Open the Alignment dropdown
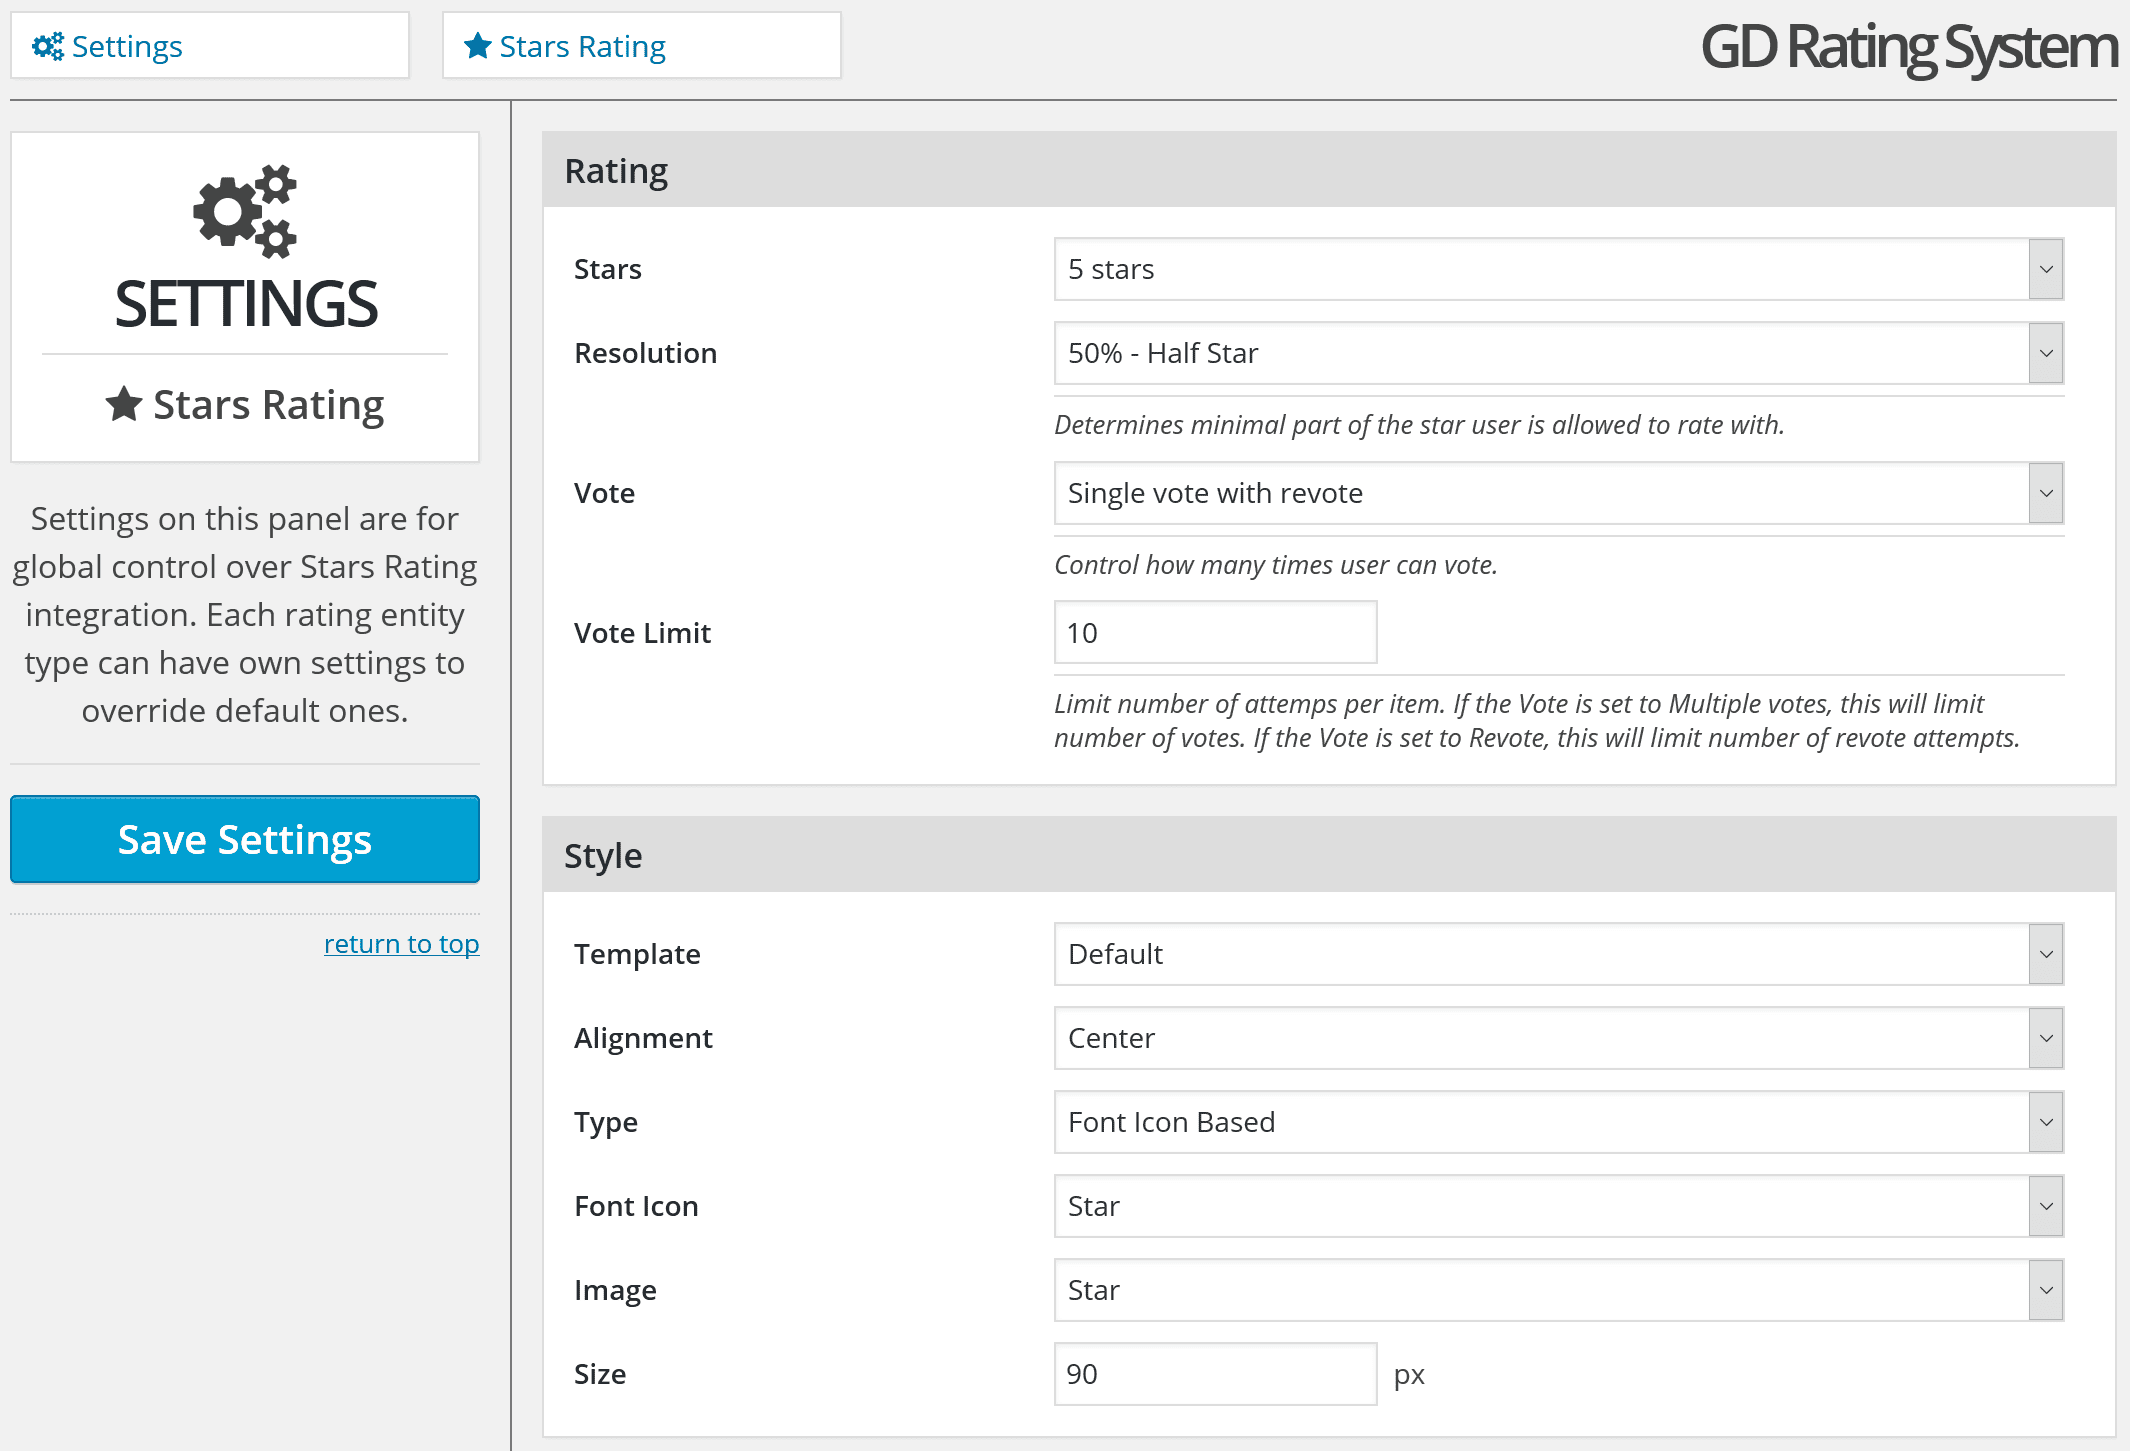2130x1451 pixels. pos(1559,1038)
